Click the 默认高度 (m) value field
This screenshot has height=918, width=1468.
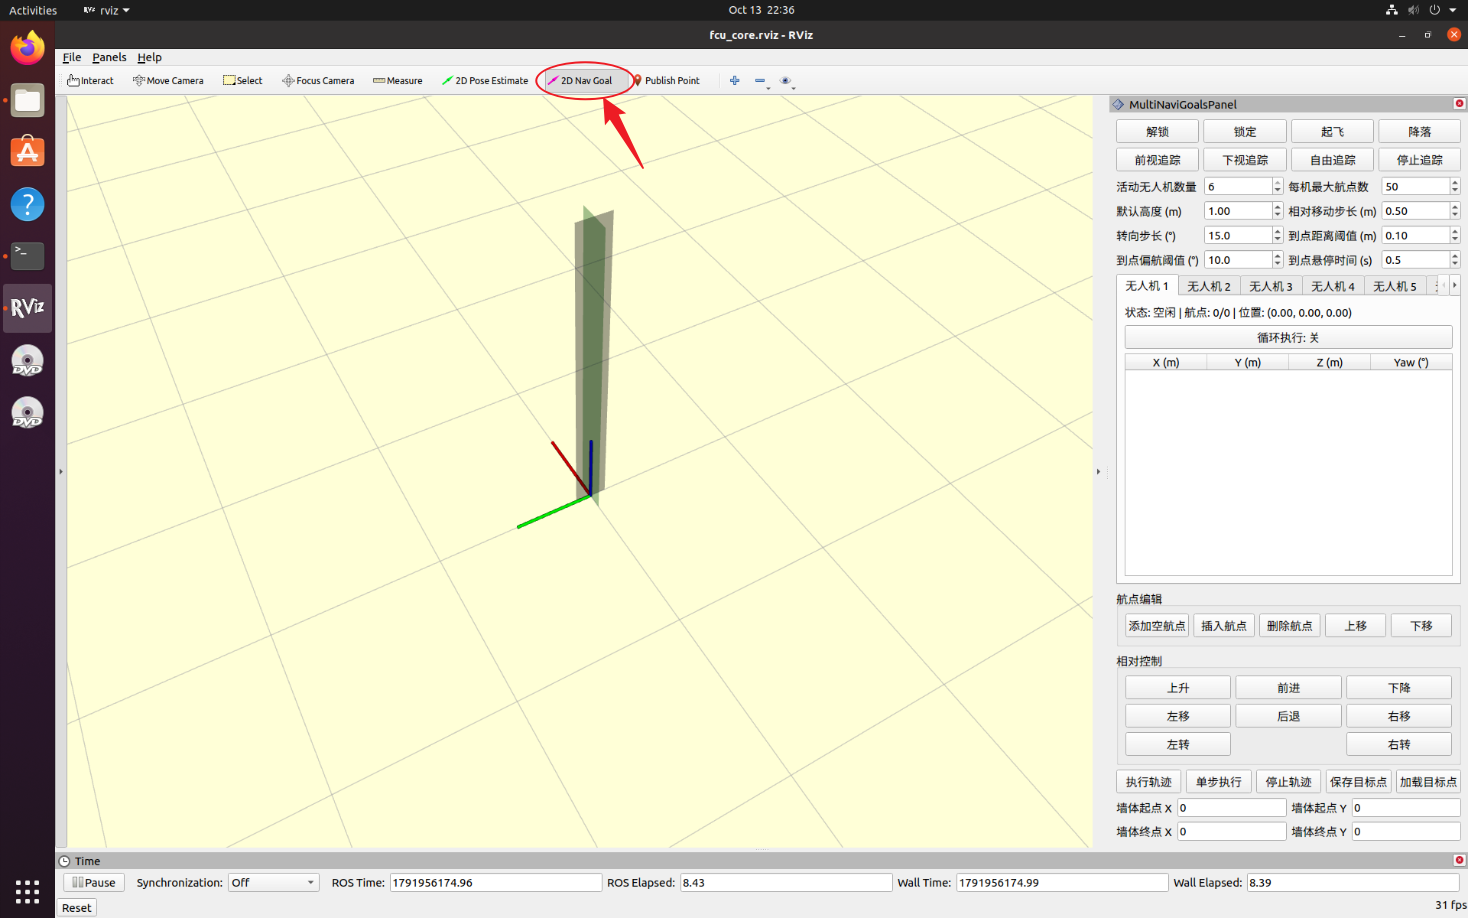coord(1238,211)
